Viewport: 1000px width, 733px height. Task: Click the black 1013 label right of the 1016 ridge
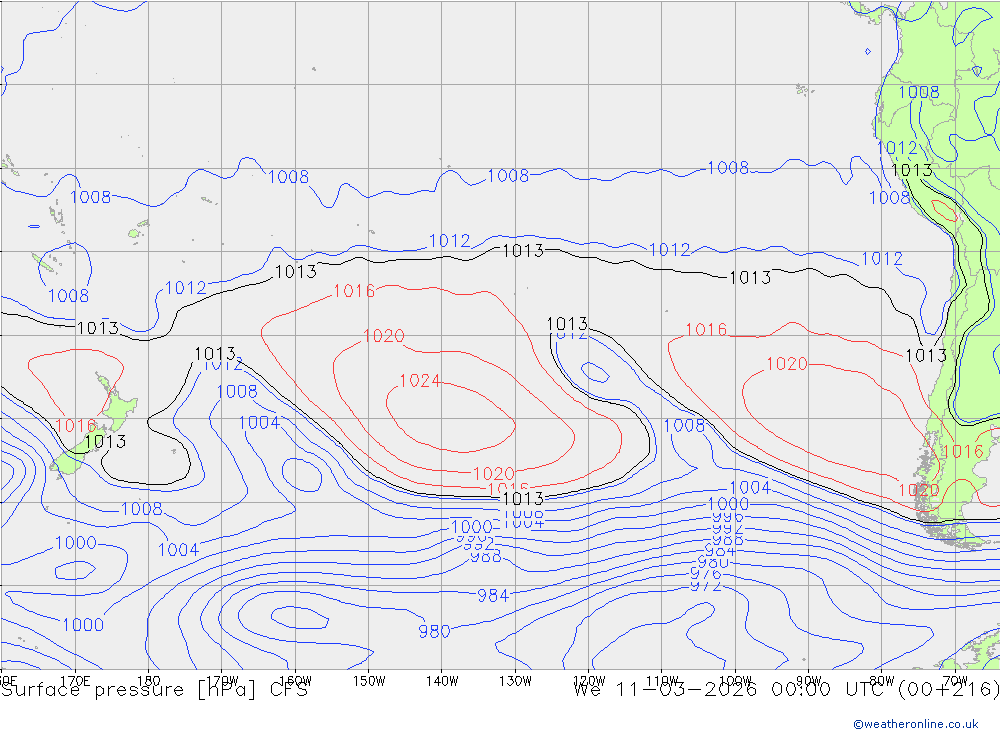coord(926,355)
